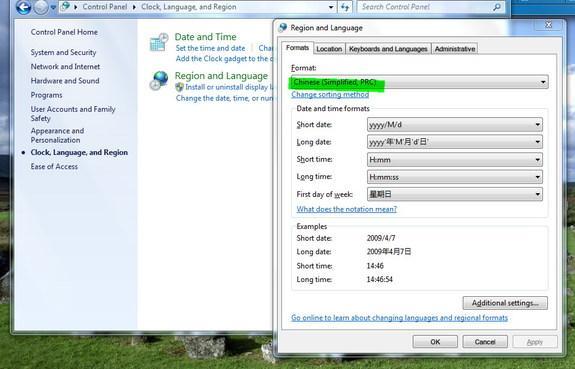Click Install or uninstall display languages link
The image size is (575, 369).
tap(229, 87)
